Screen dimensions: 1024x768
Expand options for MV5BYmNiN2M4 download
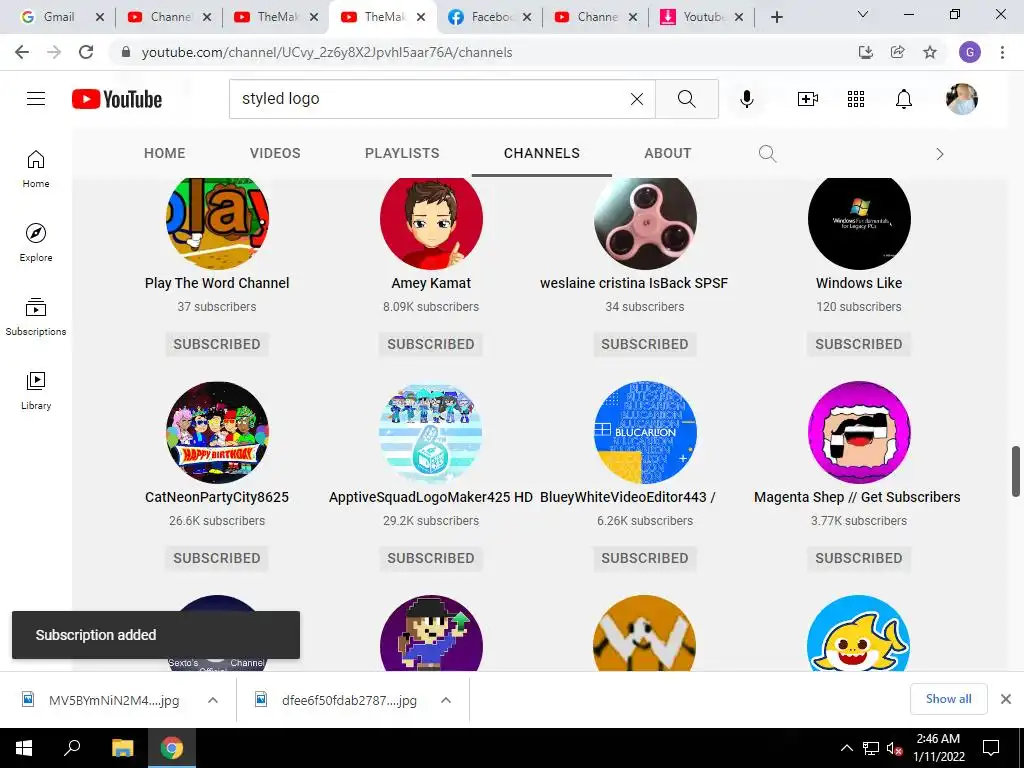pos(213,700)
